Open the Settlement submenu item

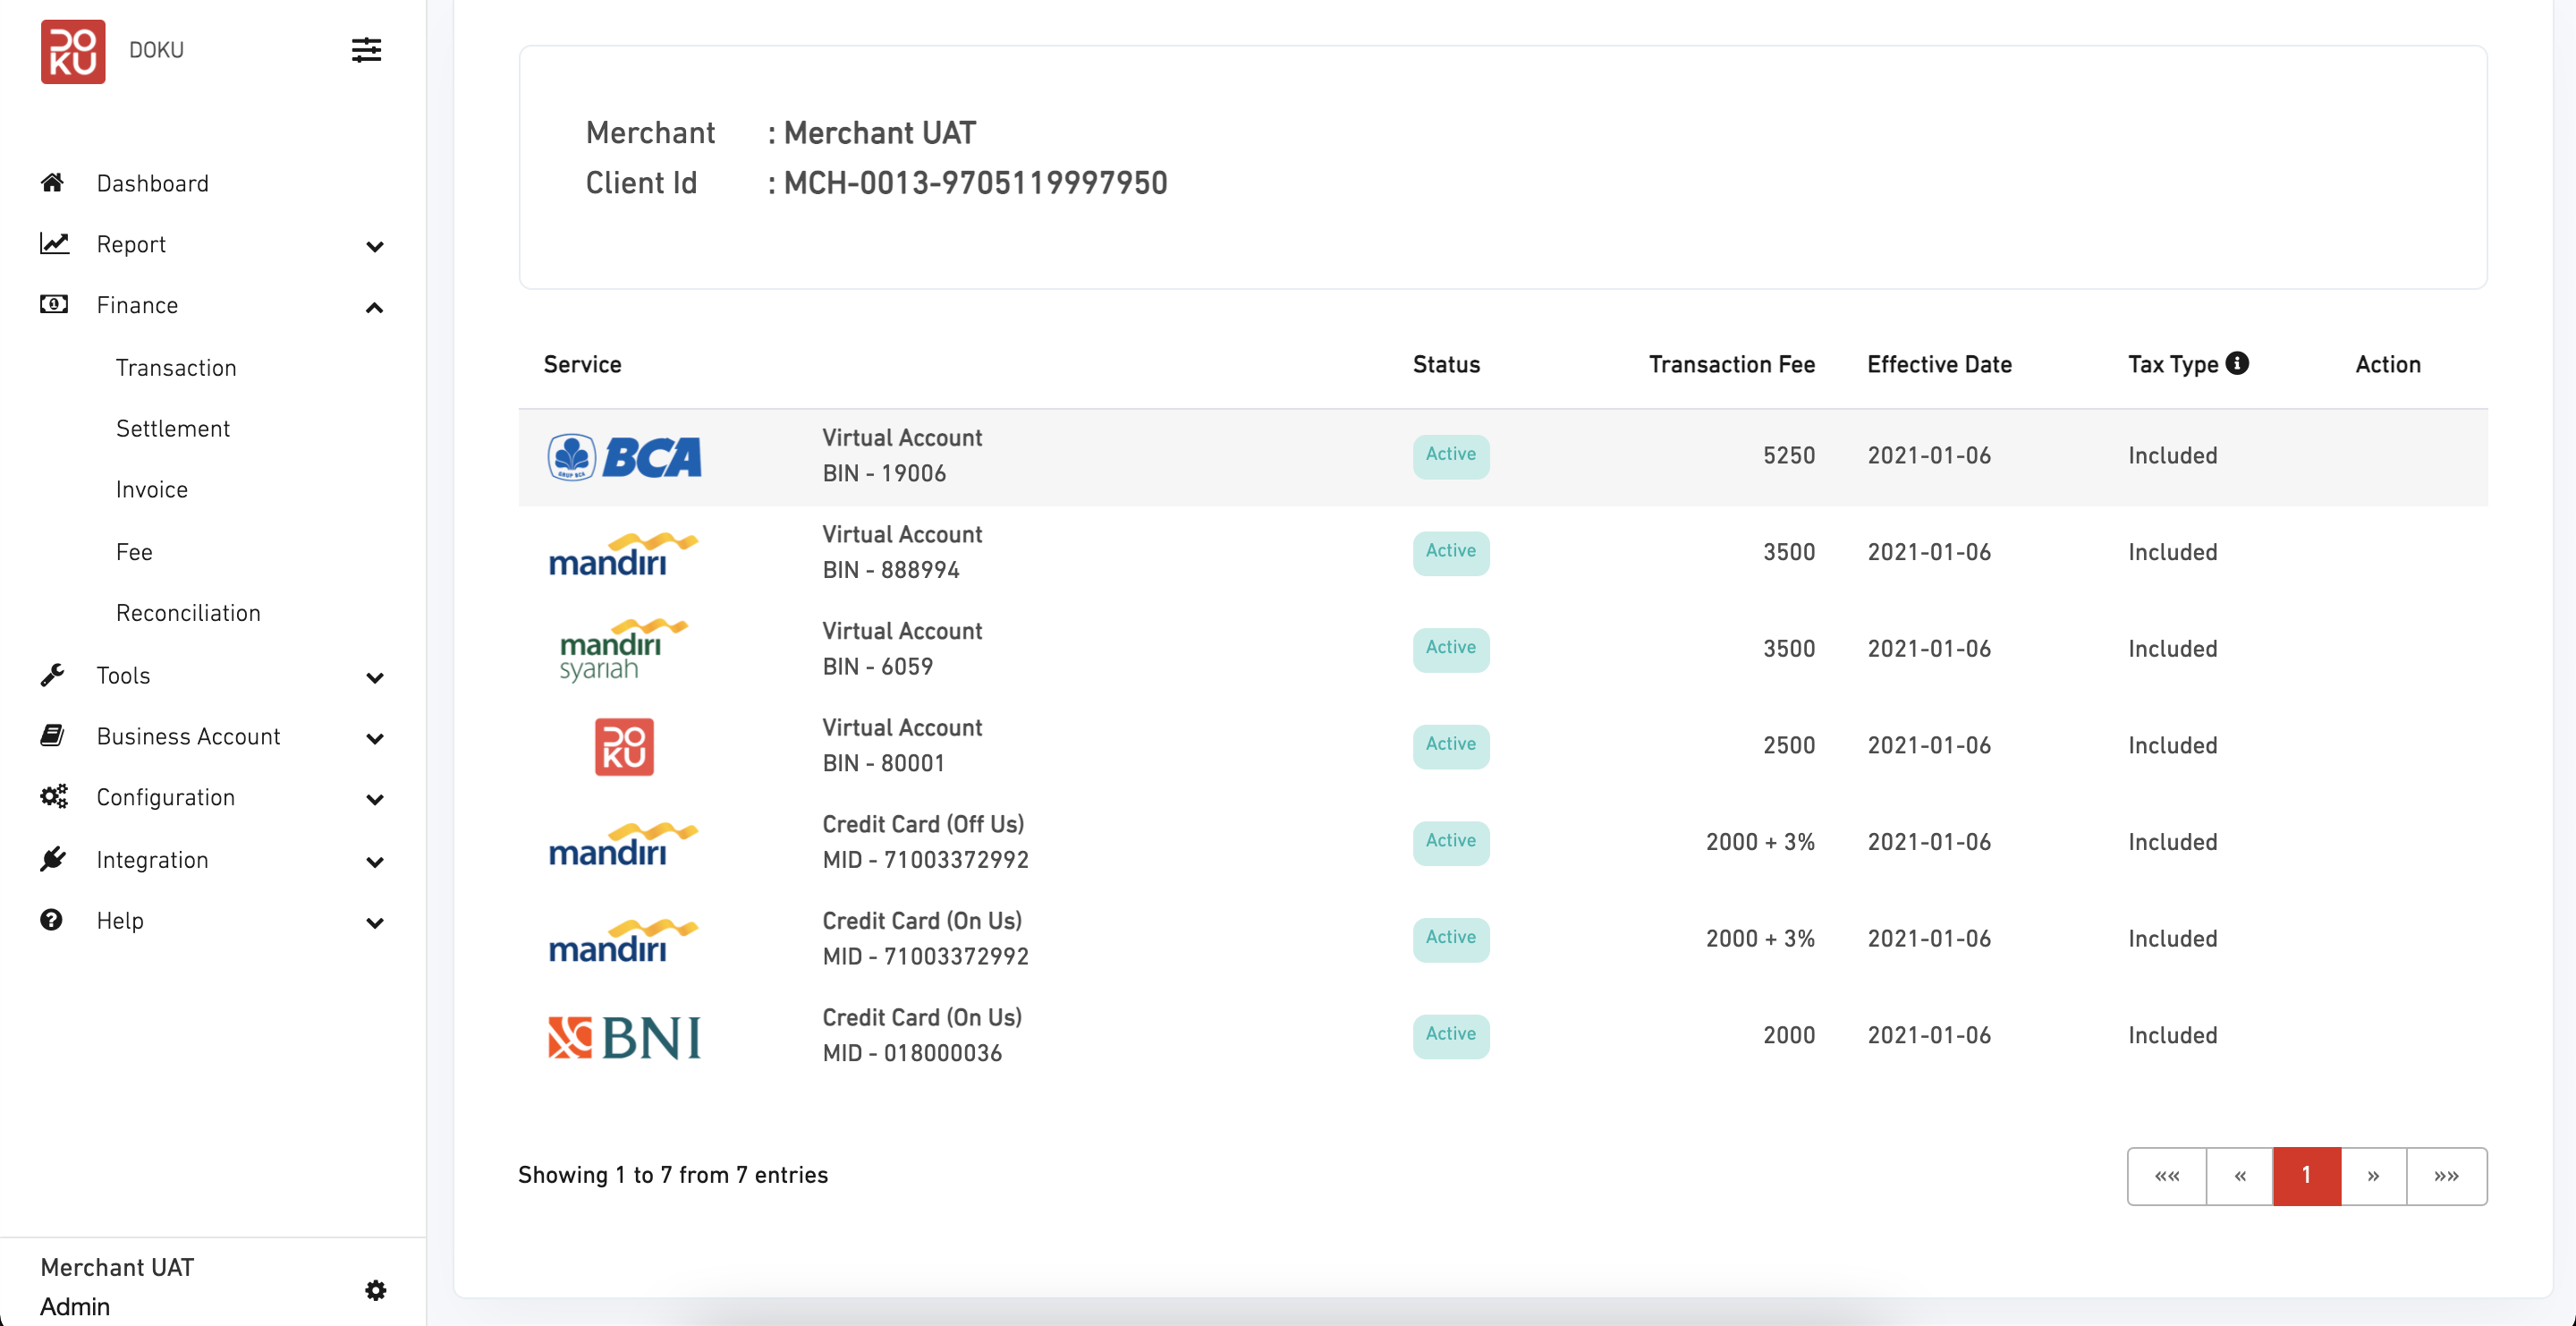pyautogui.click(x=173, y=428)
